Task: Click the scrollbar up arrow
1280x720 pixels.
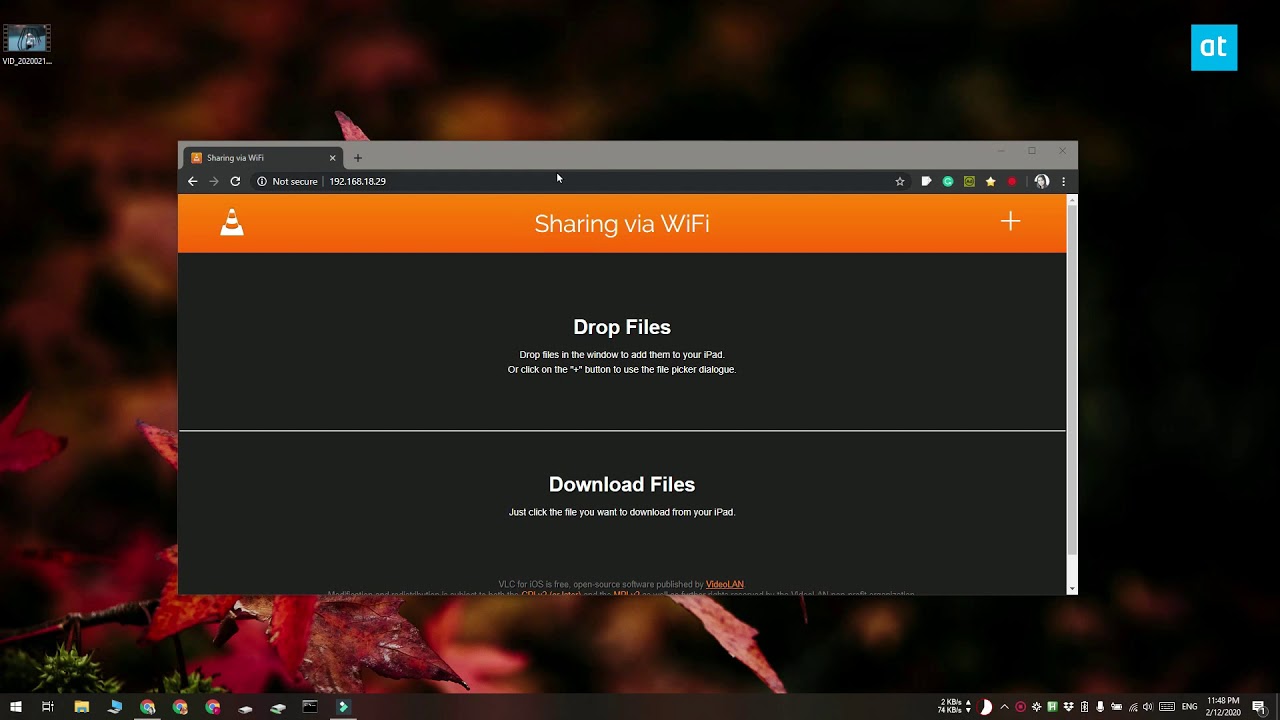Action: pyautogui.click(x=1072, y=199)
